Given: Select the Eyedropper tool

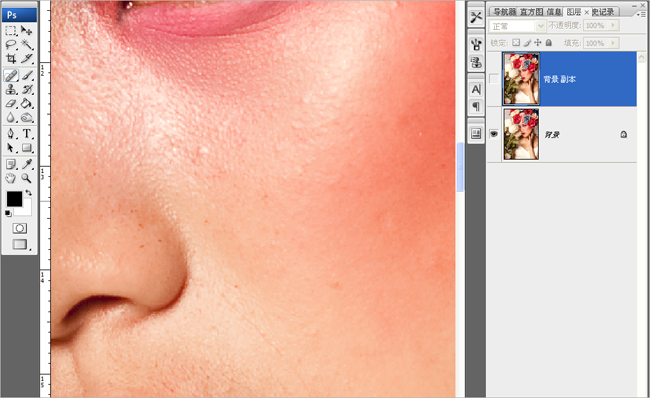Looking at the screenshot, I should pos(27,164).
